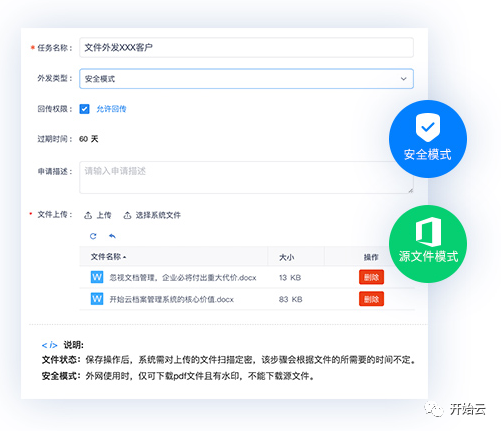Viewport: 501px width, 431px height.
Task: Click the 操作 column header
Action: click(371, 257)
